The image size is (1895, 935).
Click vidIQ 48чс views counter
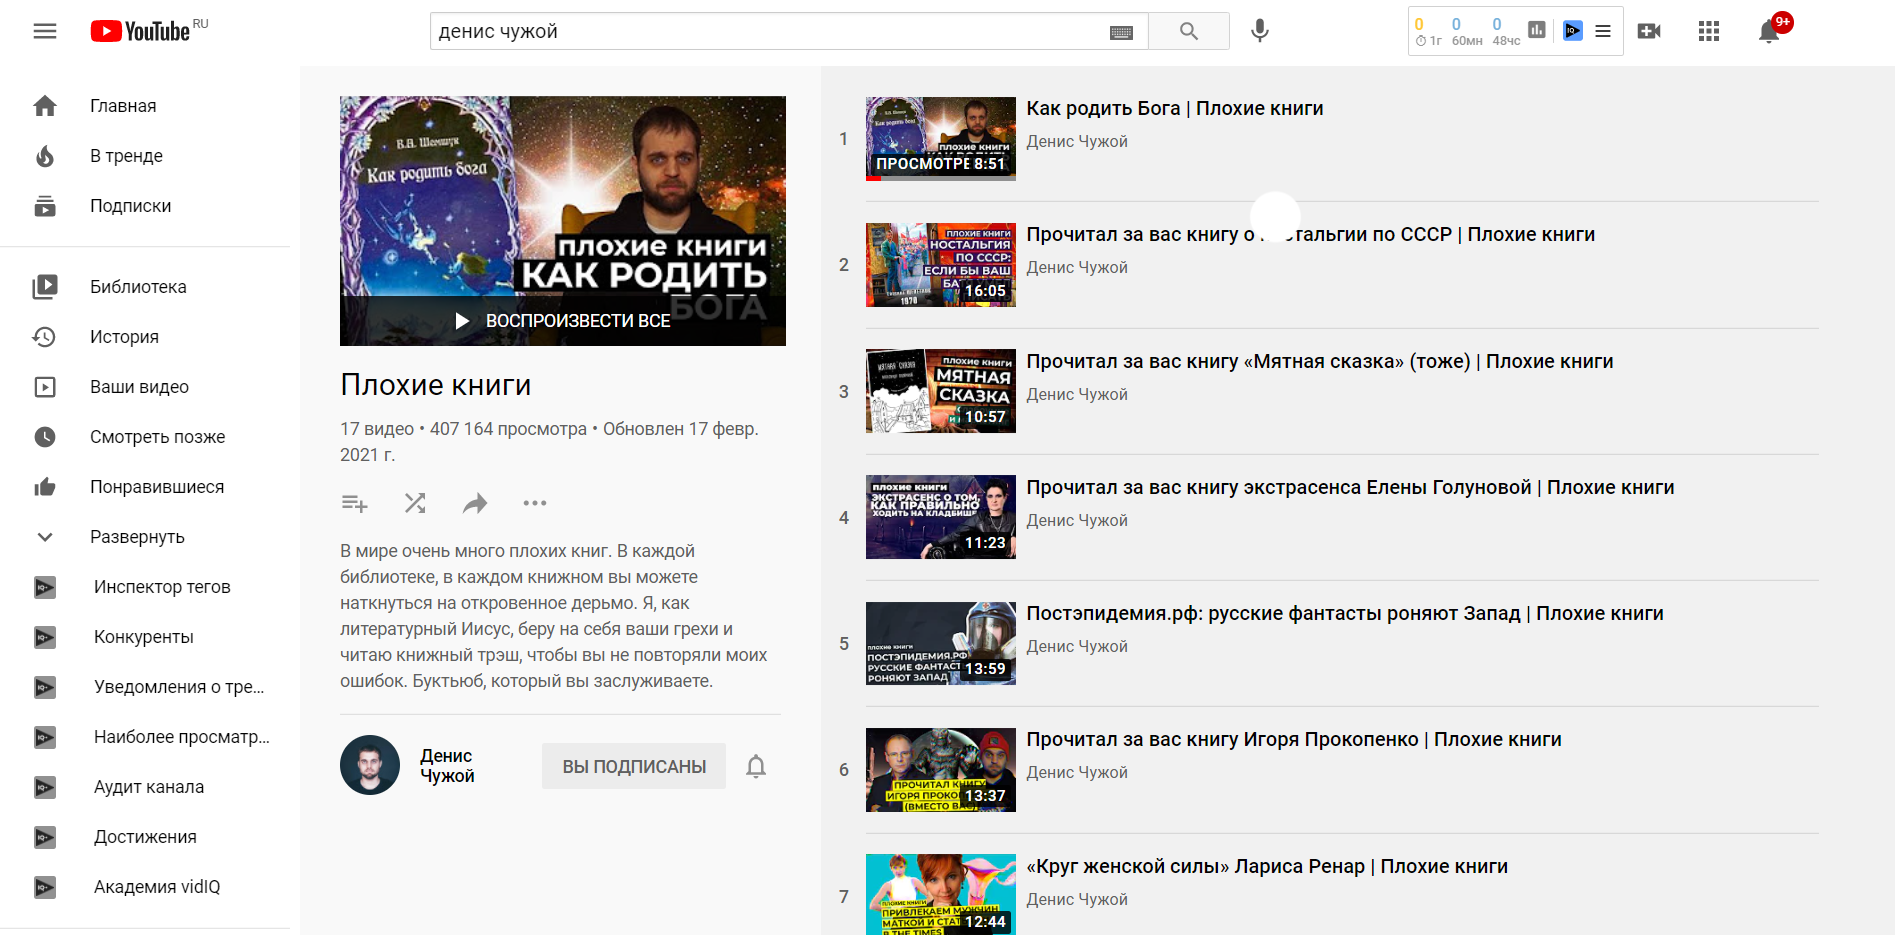pos(1506,32)
